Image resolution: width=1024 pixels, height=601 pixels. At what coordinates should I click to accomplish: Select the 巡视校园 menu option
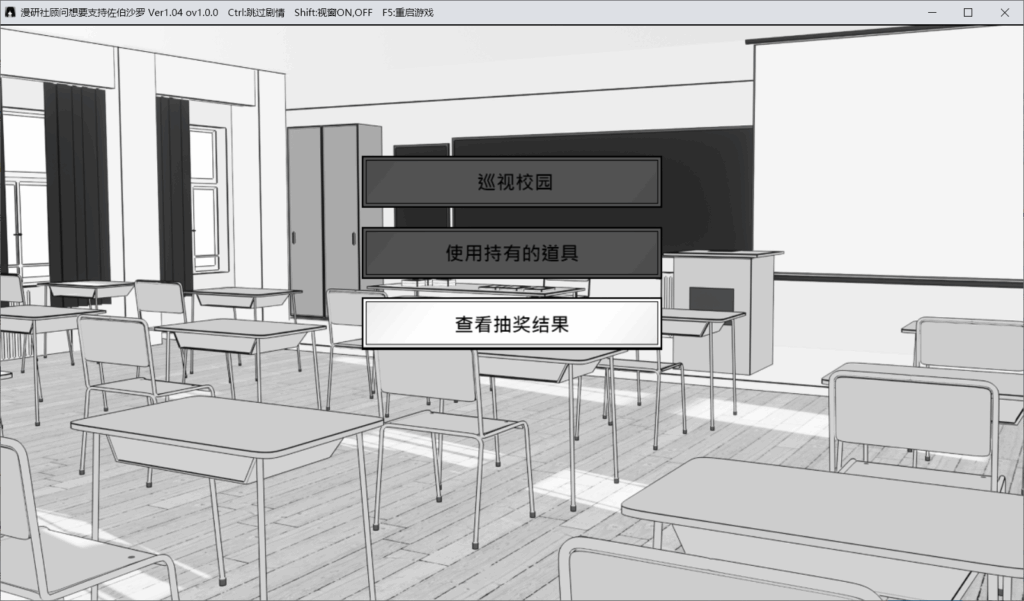pyautogui.click(x=512, y=182)
